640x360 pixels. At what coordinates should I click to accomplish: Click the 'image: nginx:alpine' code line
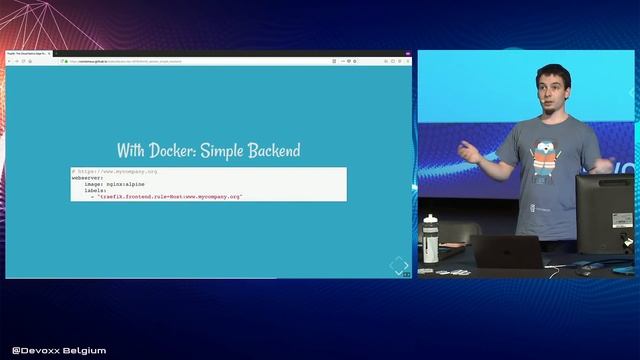pyautogui.click(x=114, y=184)
